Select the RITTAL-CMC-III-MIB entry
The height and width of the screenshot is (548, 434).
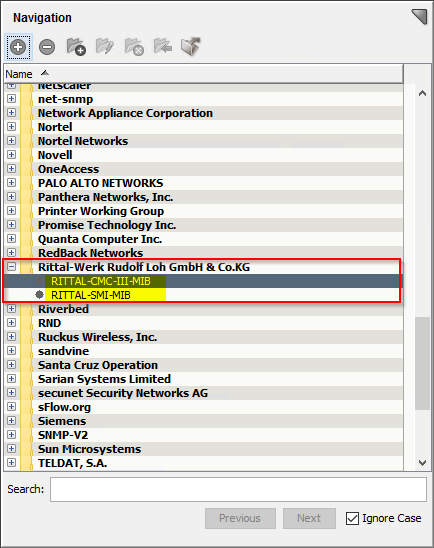click(101, 281)
